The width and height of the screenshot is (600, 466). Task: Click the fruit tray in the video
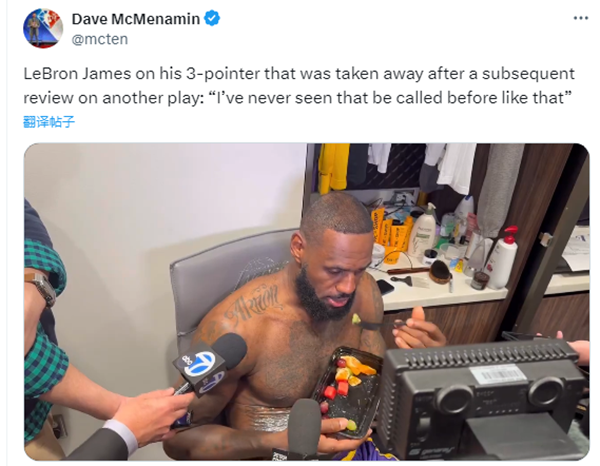(346, 390)
